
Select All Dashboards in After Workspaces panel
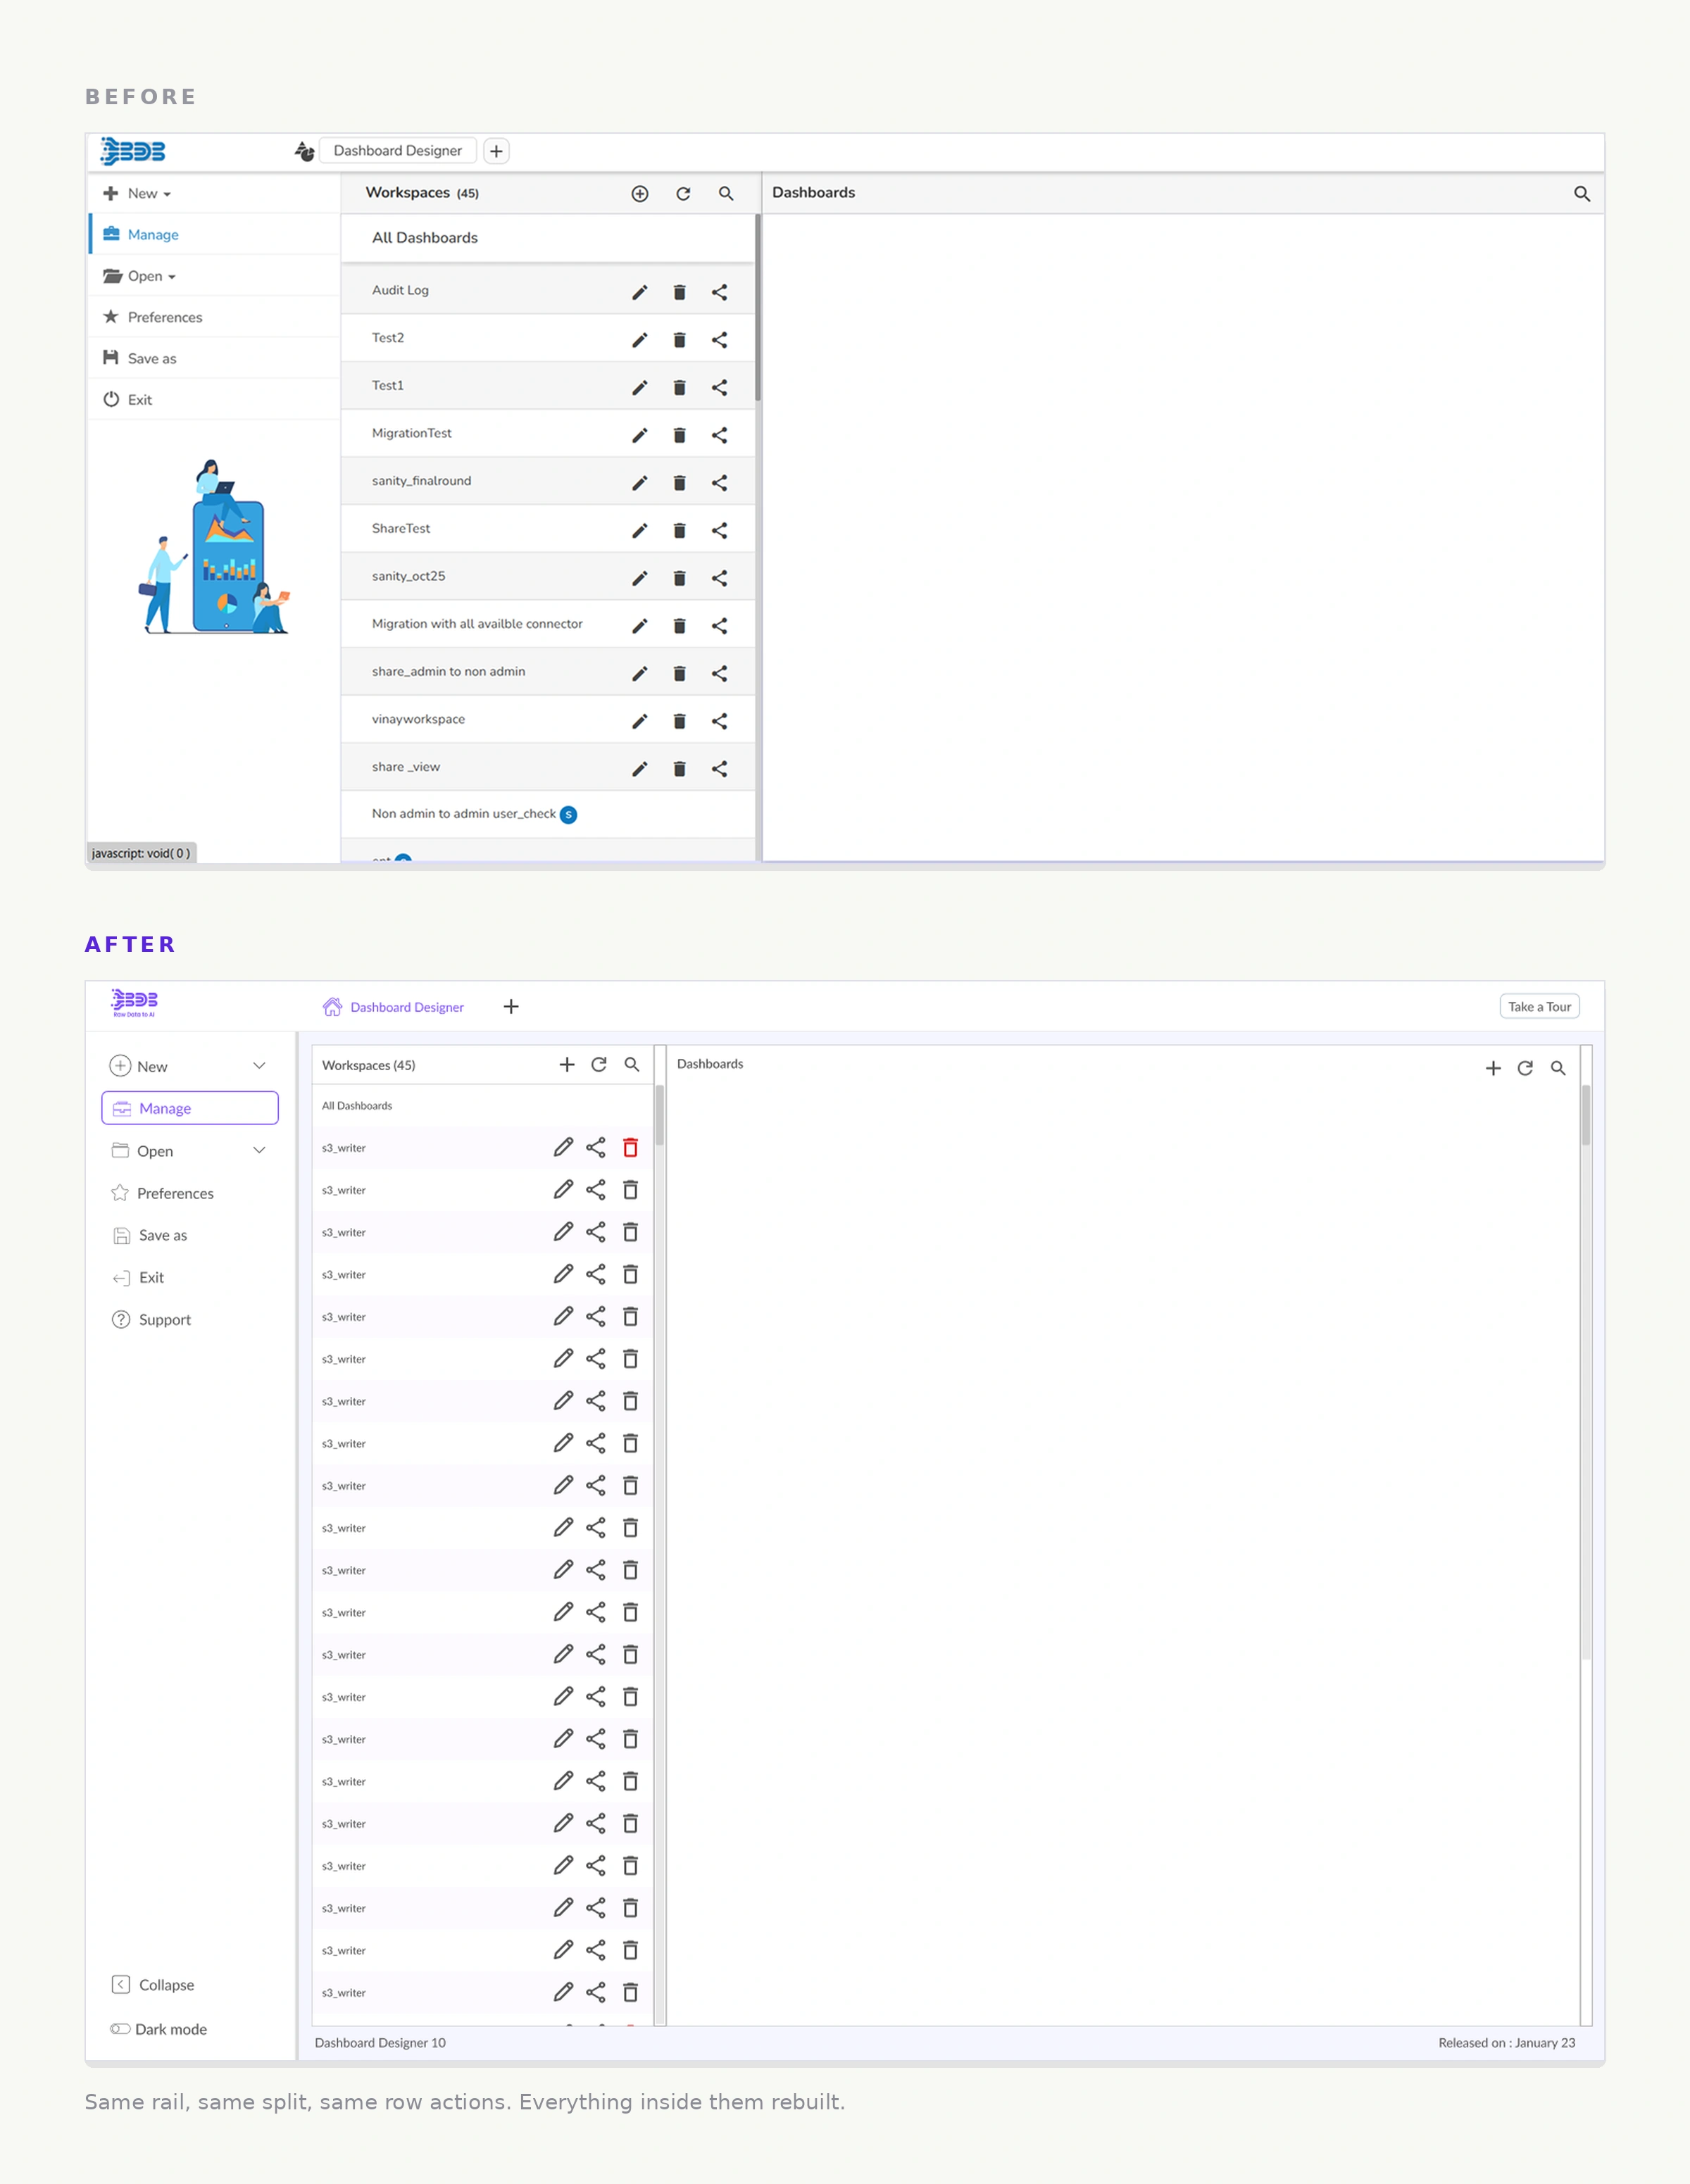(482, 1106)
